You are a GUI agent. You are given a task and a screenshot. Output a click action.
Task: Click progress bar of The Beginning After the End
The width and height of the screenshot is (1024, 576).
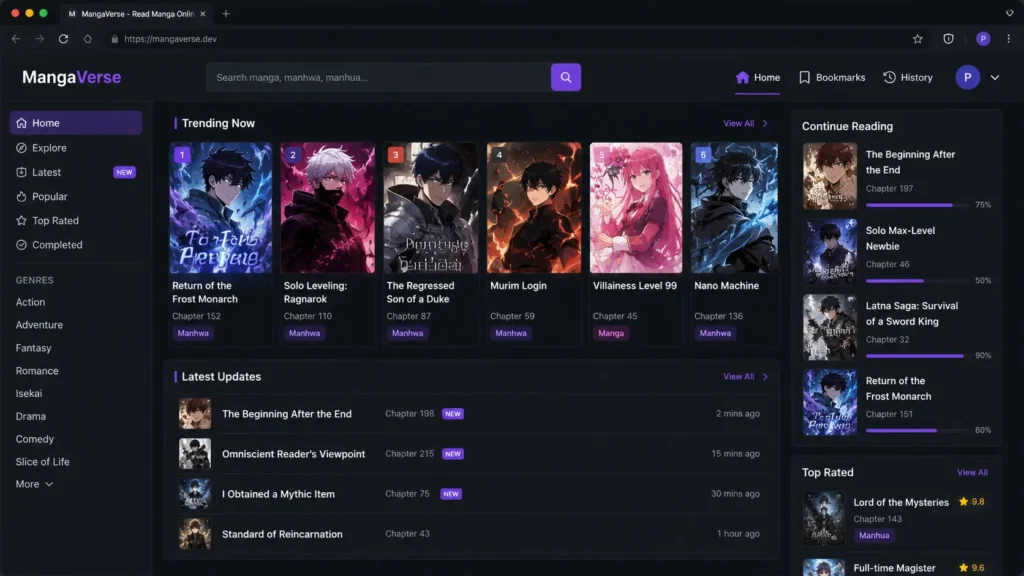coord(918,205)
